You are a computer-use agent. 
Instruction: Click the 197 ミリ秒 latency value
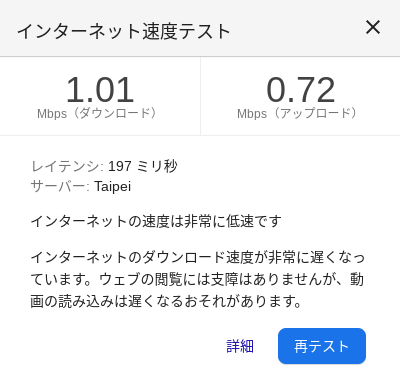143,166
